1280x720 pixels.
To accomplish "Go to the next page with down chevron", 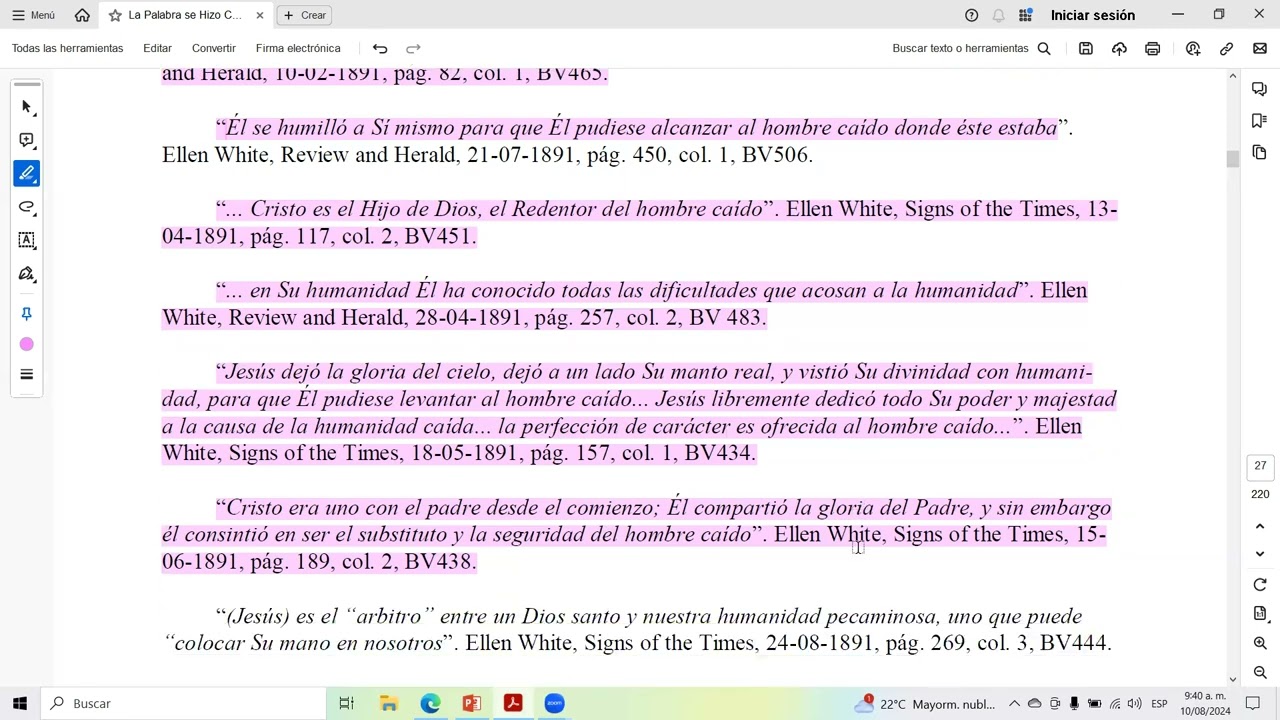I will [x=1260, y=553].
